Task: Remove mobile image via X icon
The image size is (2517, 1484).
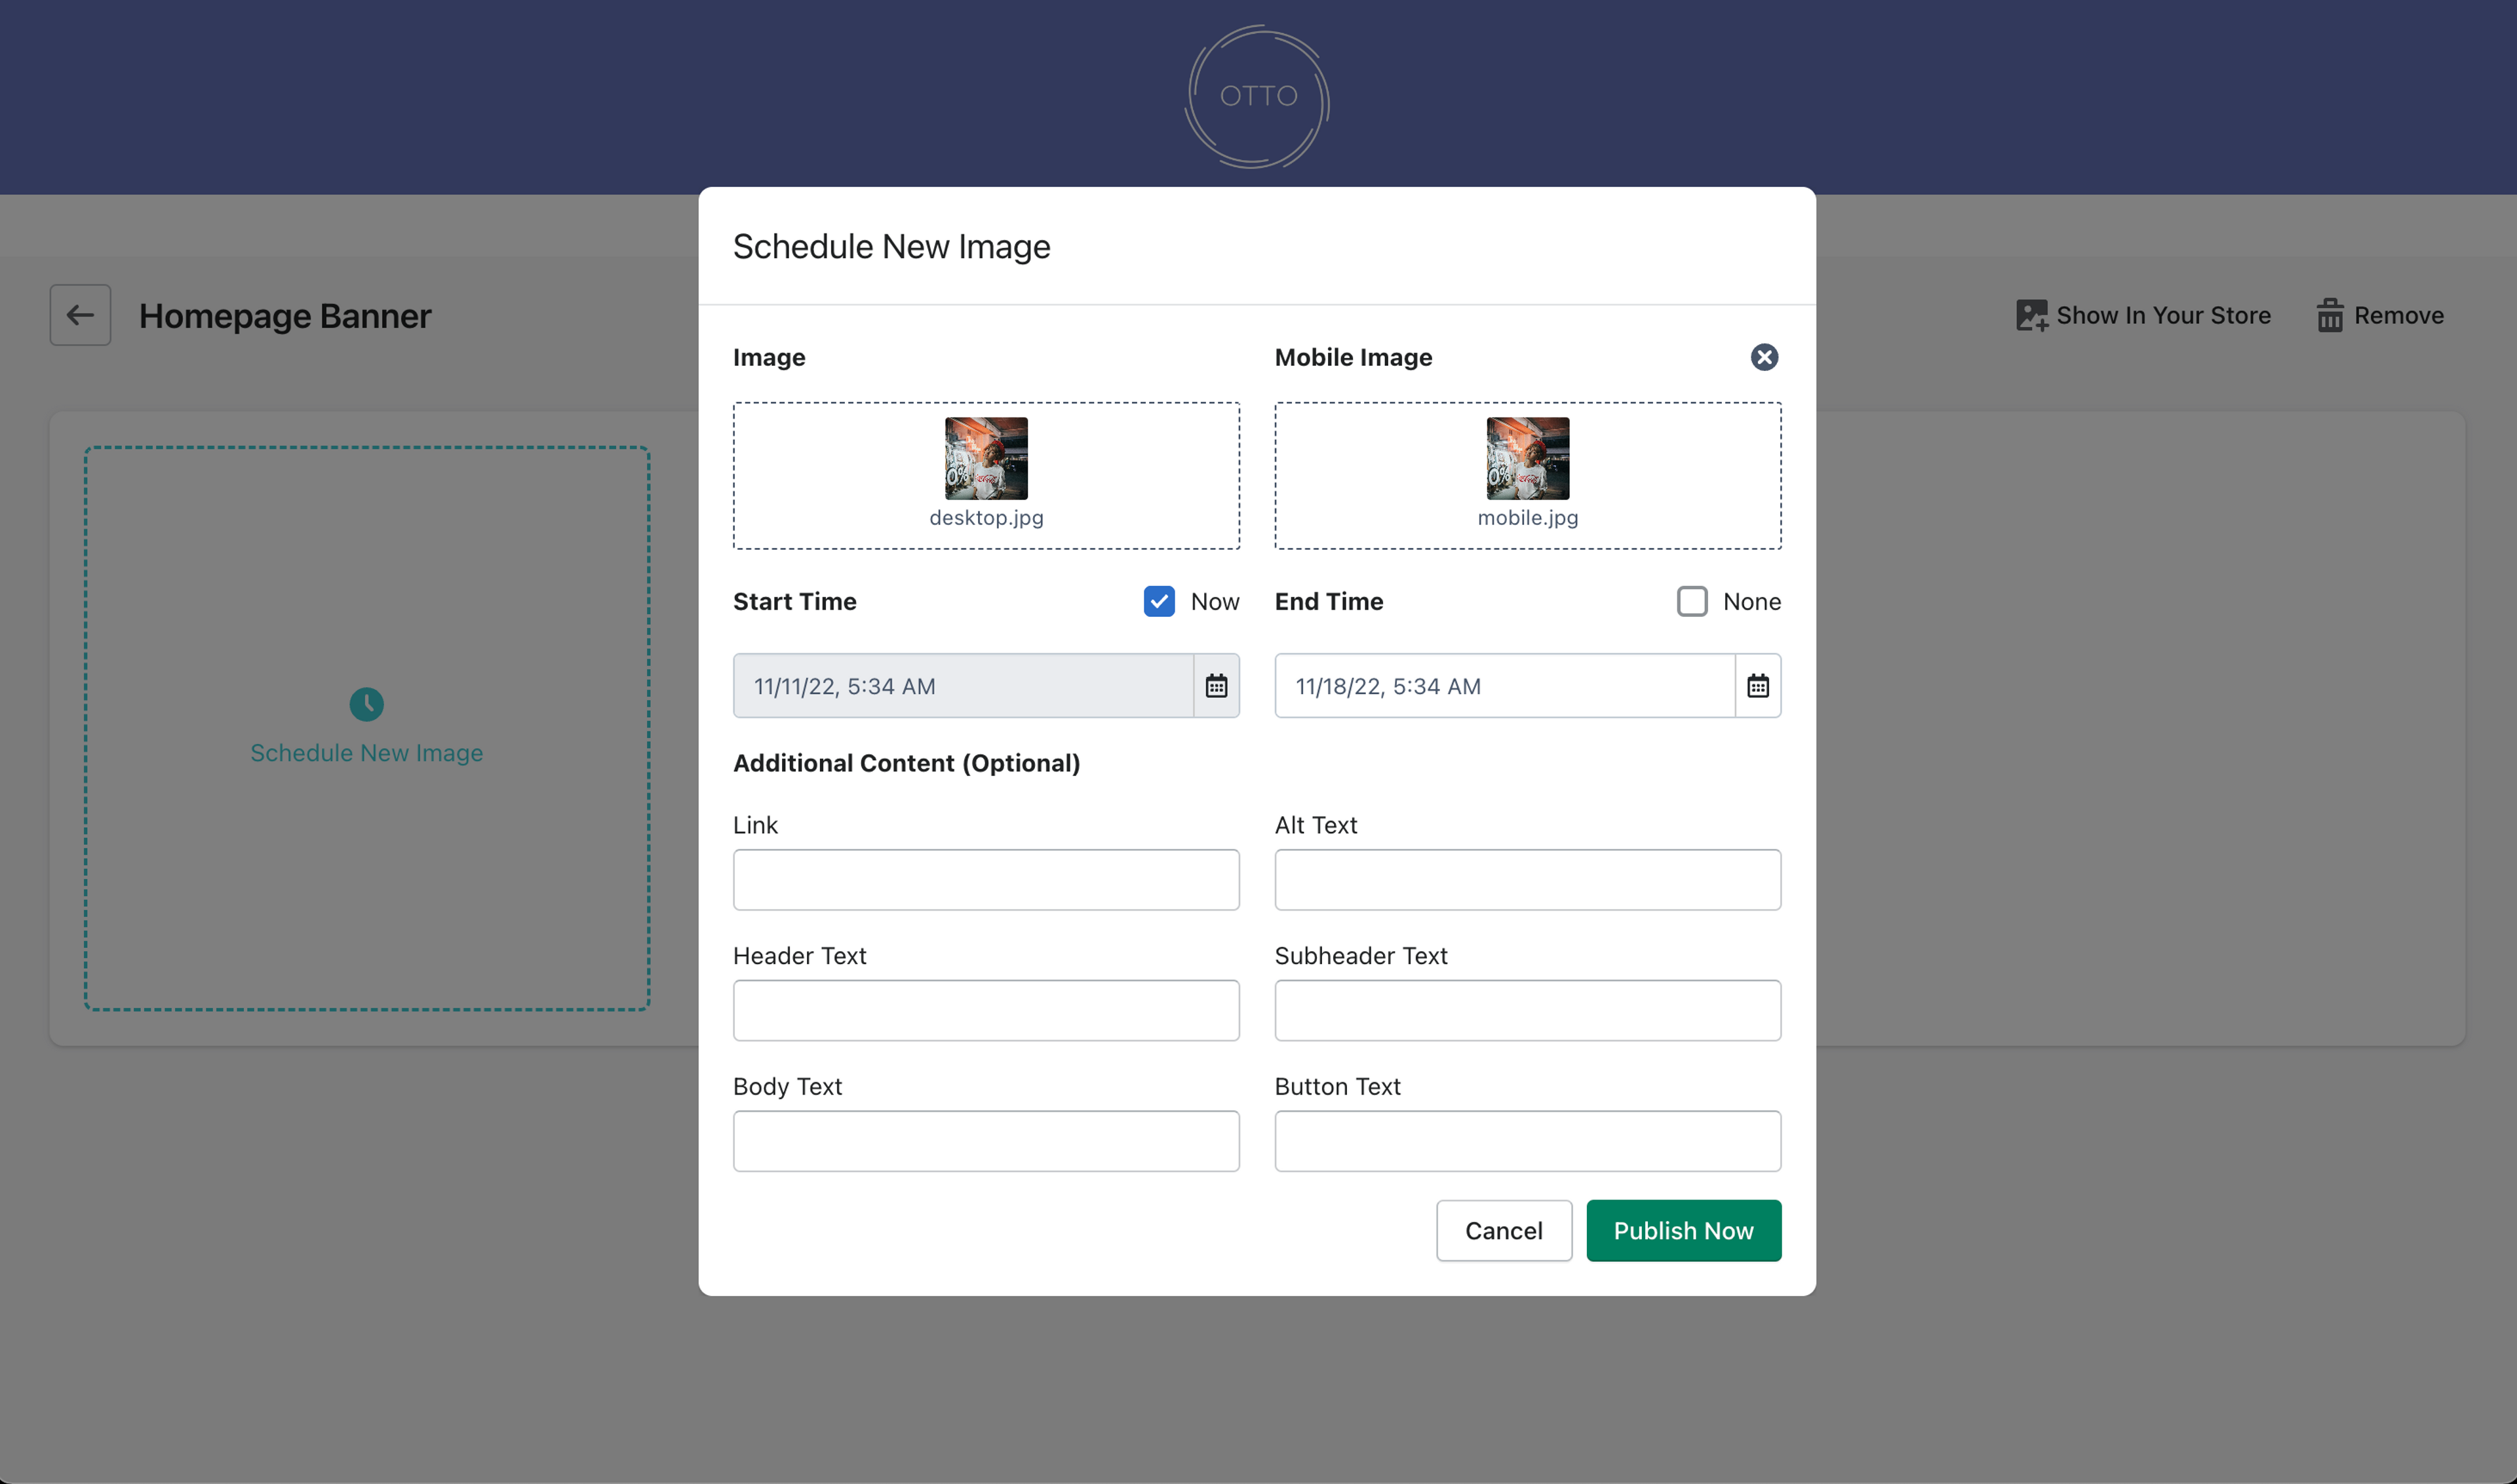Action: click(x=1764, y=357)
